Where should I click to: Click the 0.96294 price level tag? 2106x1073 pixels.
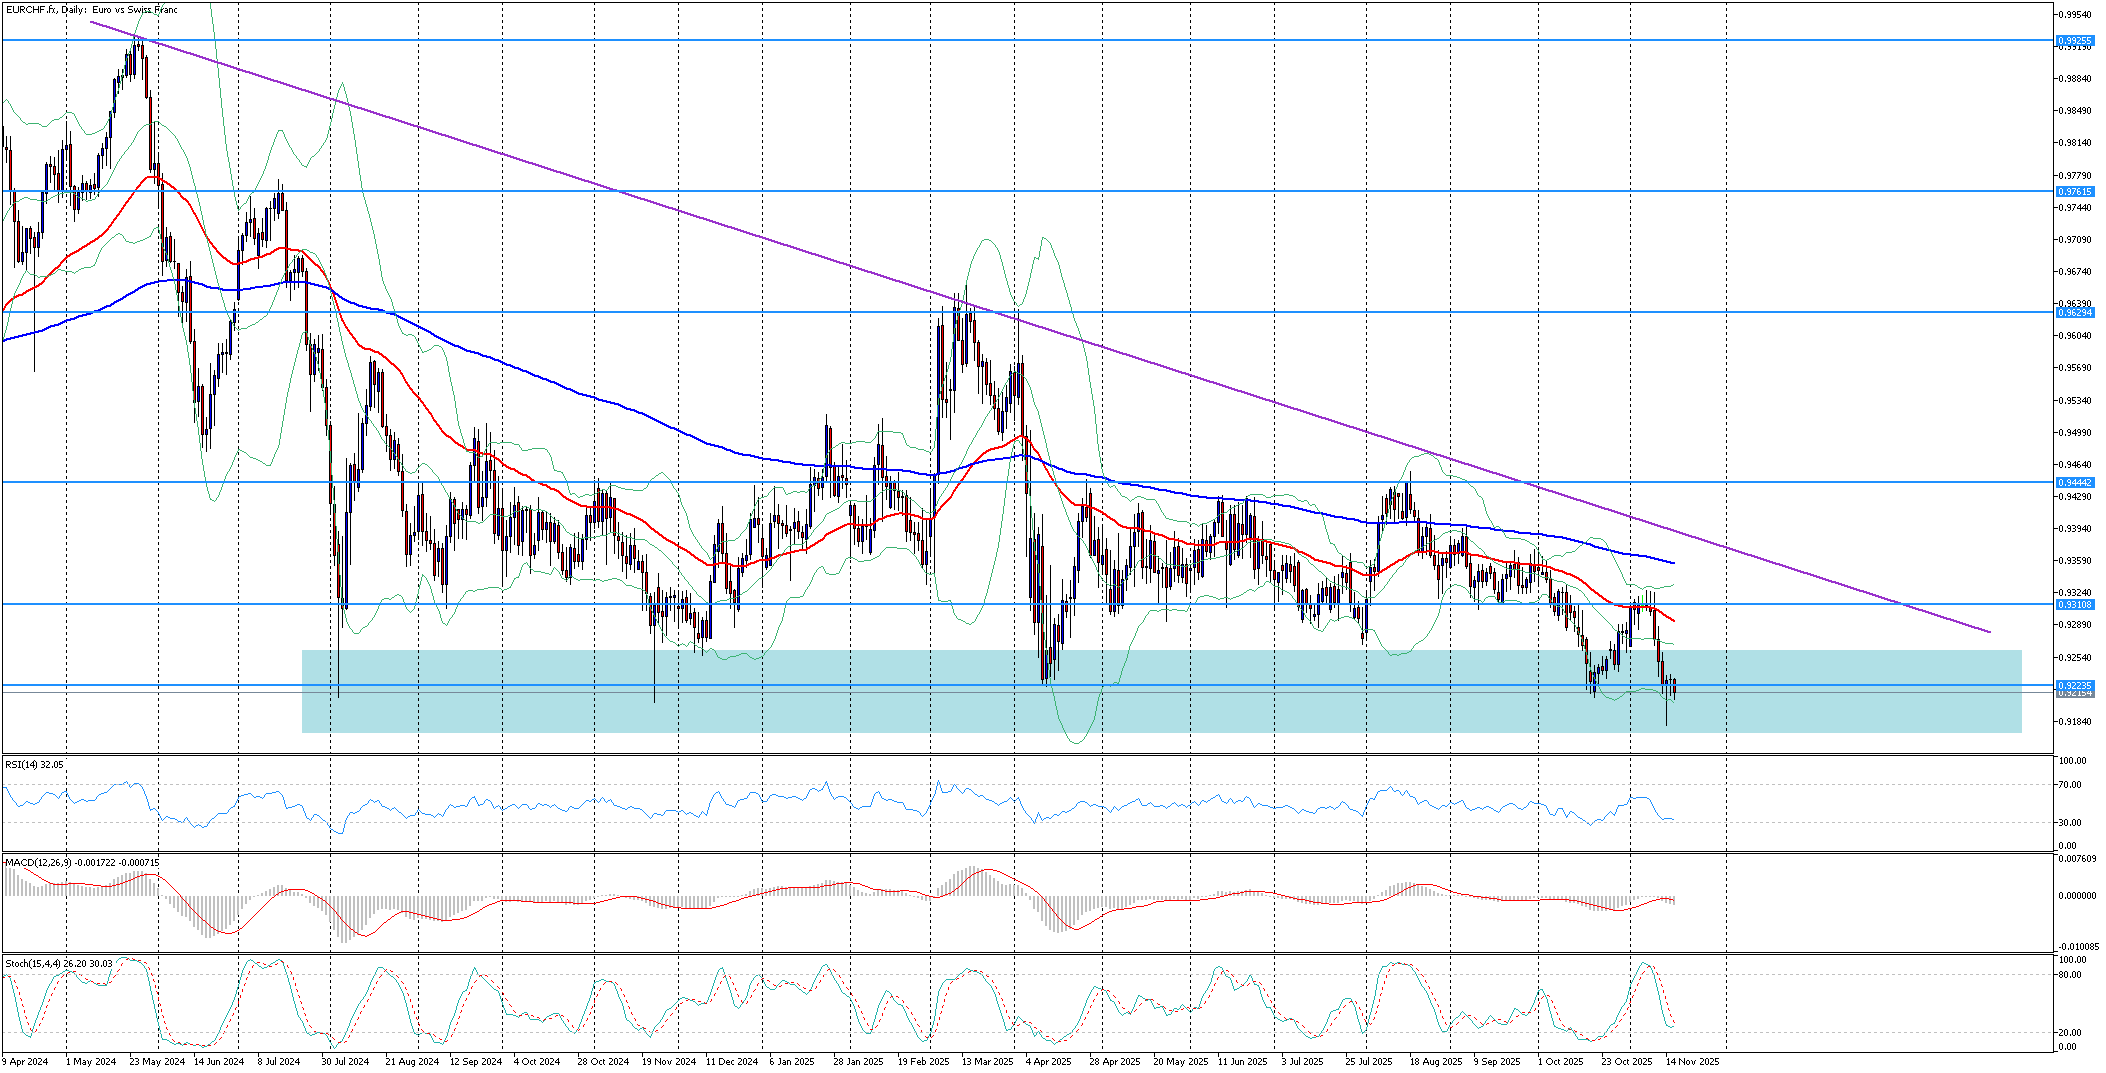[x=2074, y=312]
